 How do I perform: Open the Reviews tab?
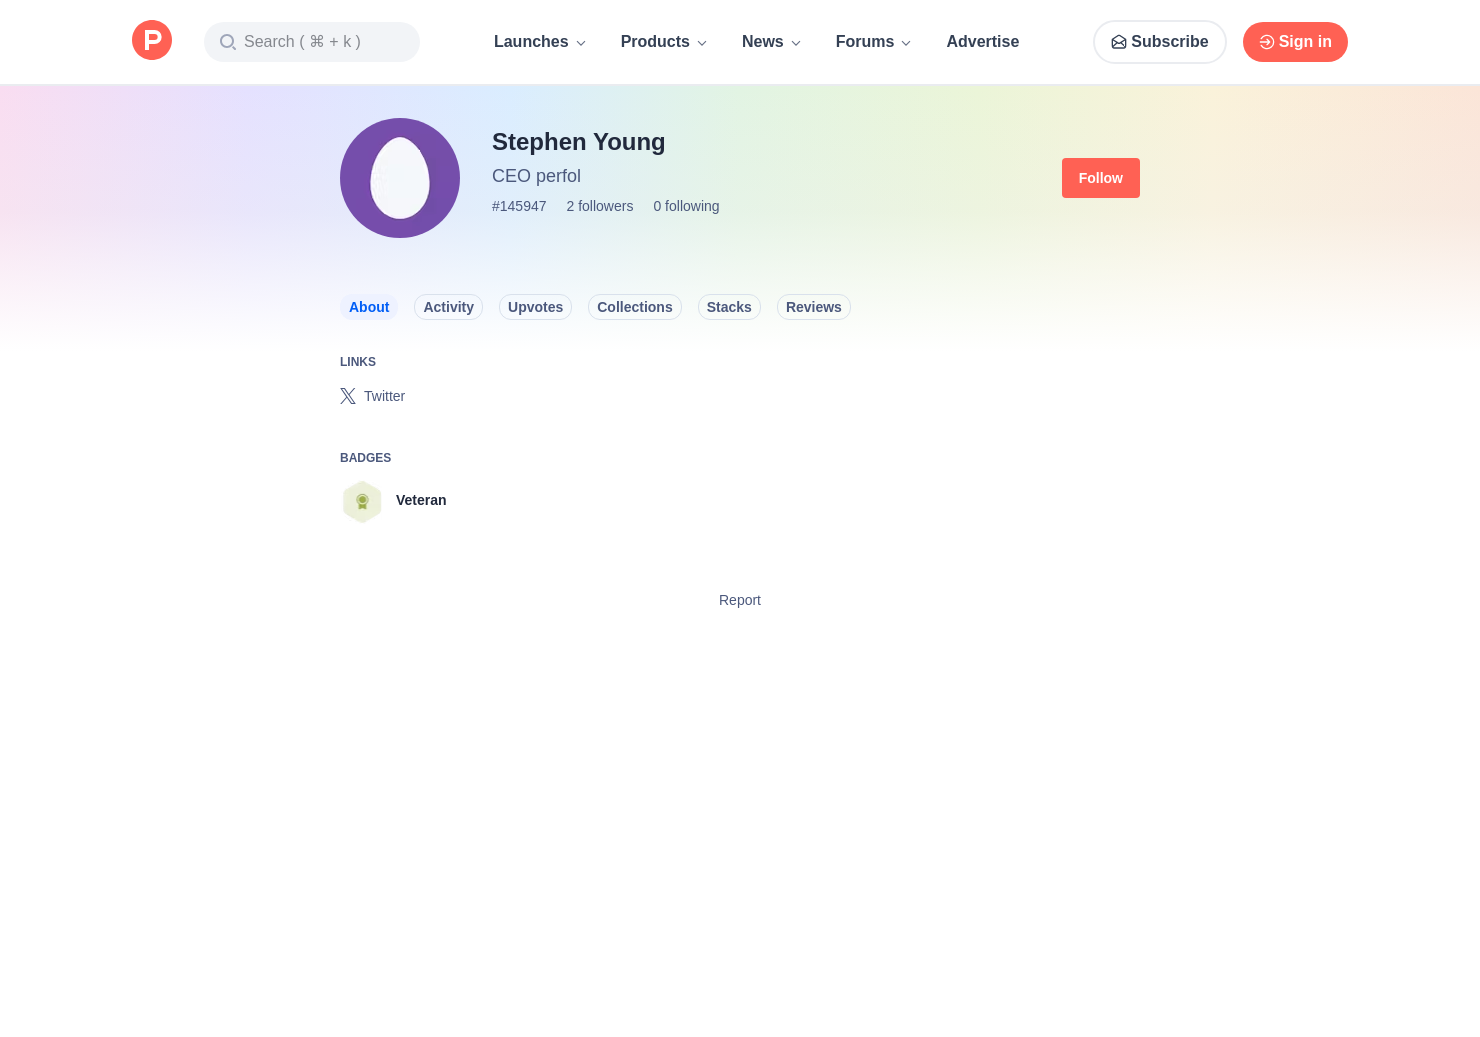(814, 307)
